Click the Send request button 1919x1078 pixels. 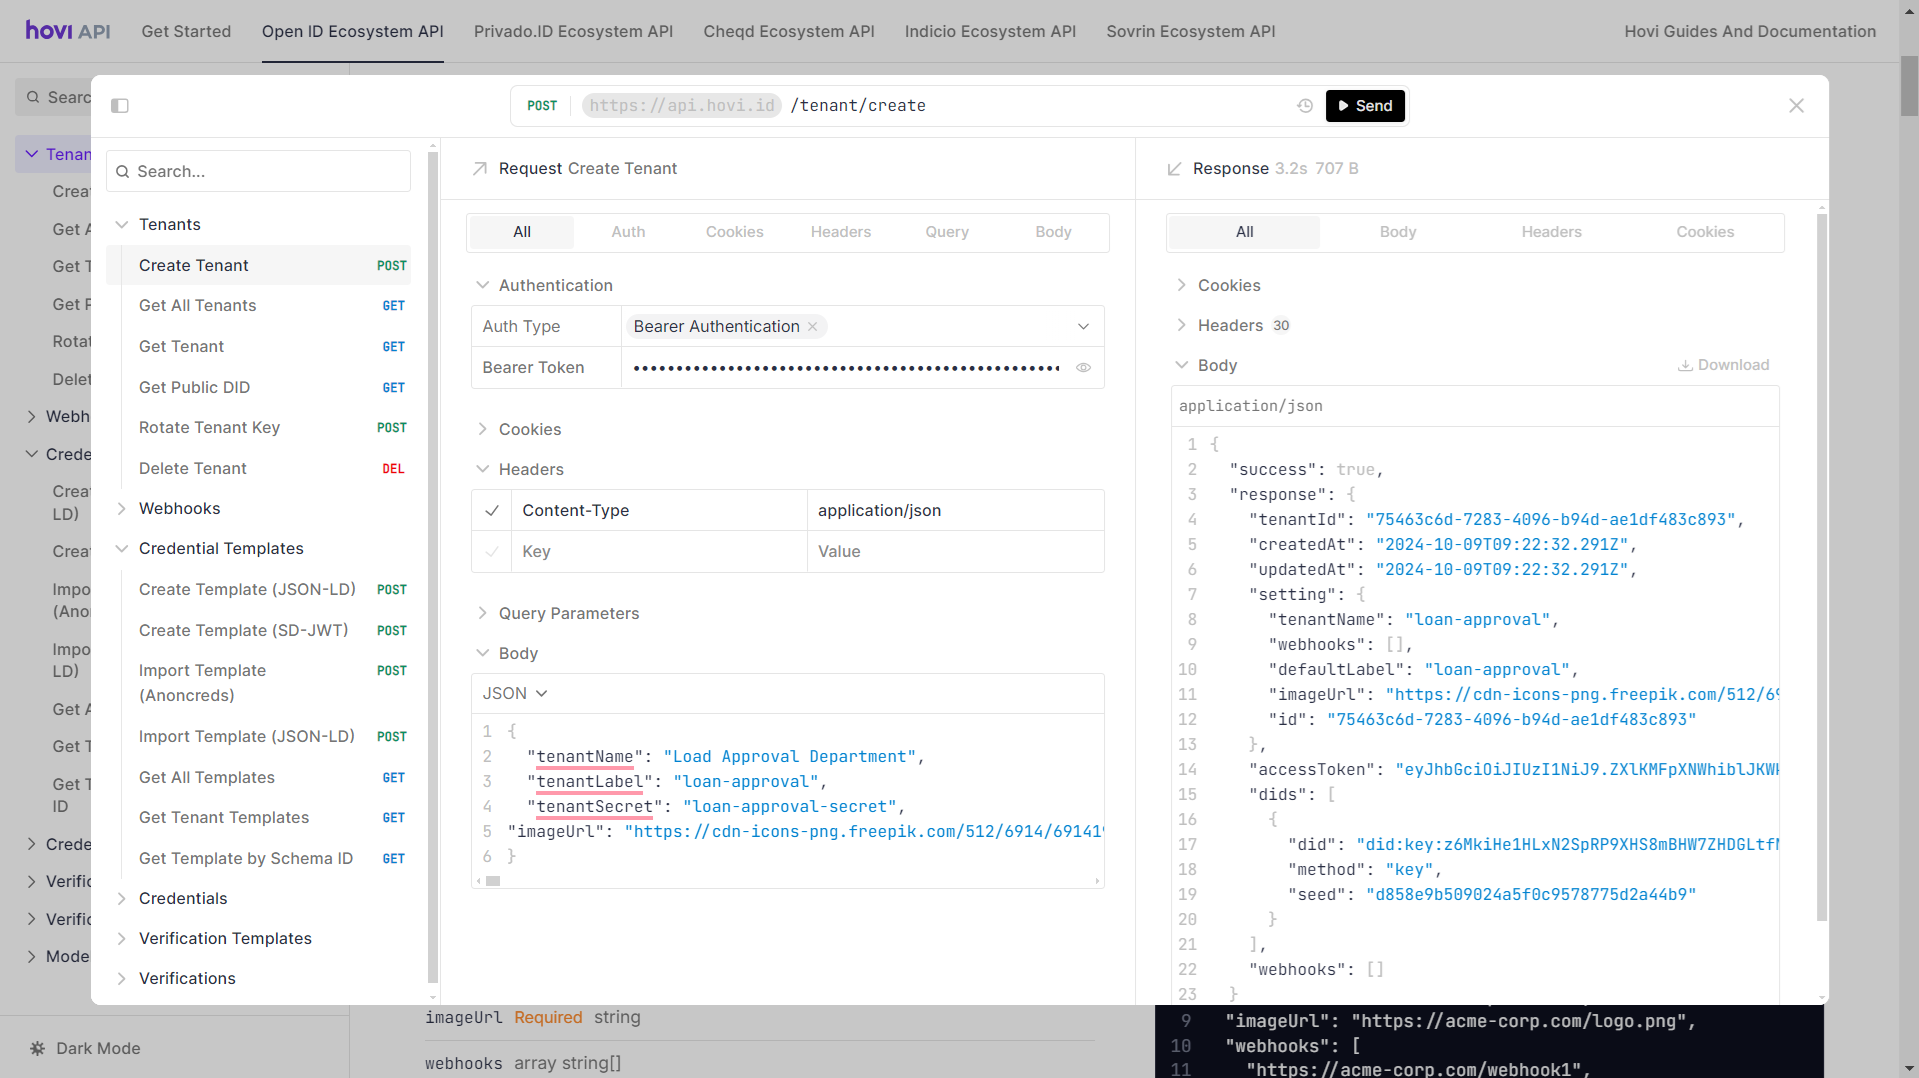[x=1365, y=106]
